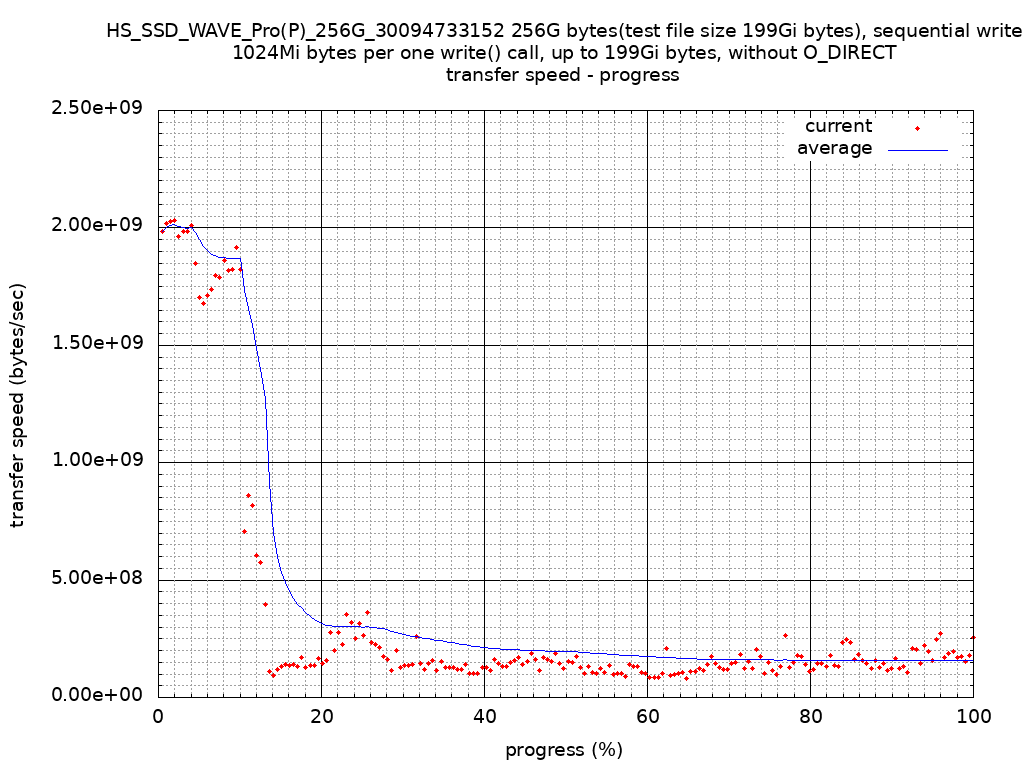
Task: Click the x-axis tick label 80
Action: pos(810,716)
